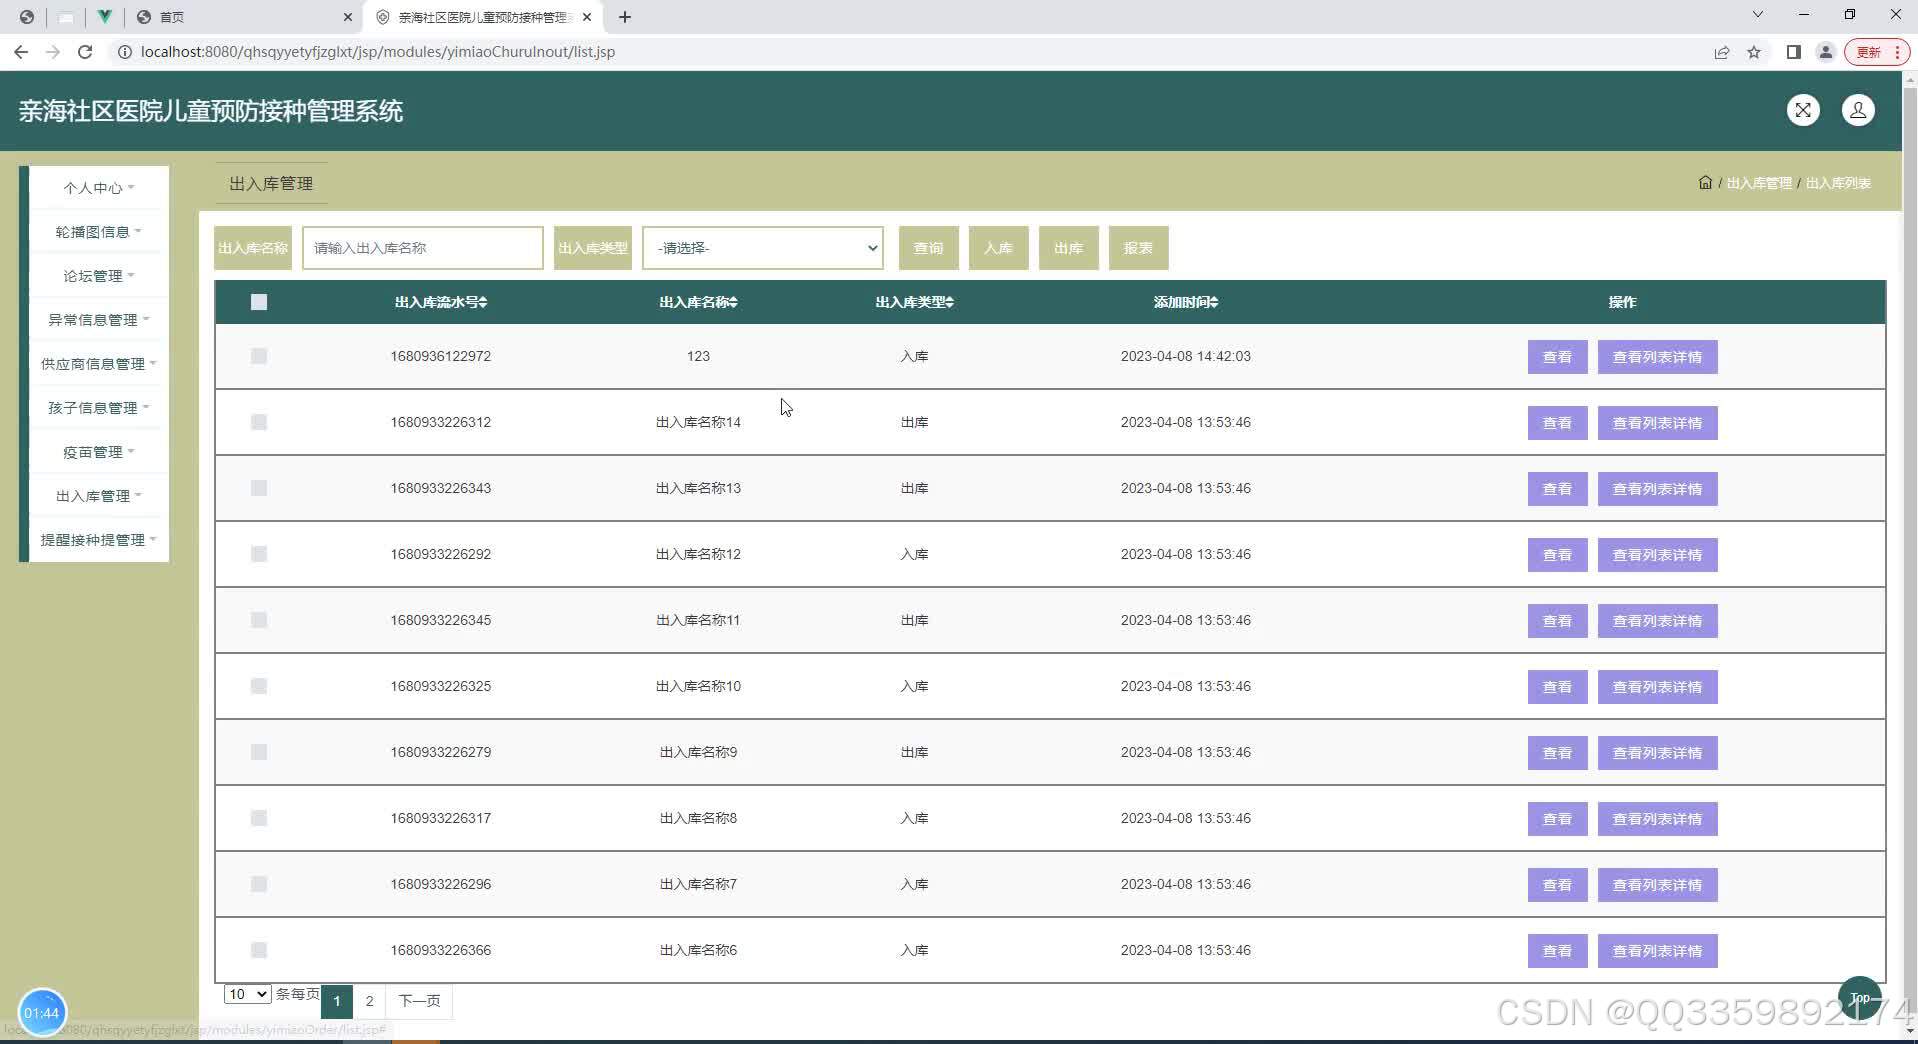Image resolution: width=1918 pixels, height=1044 pixels.
Task: Check the row for 出入库名称14
Action: pos(259,422)
